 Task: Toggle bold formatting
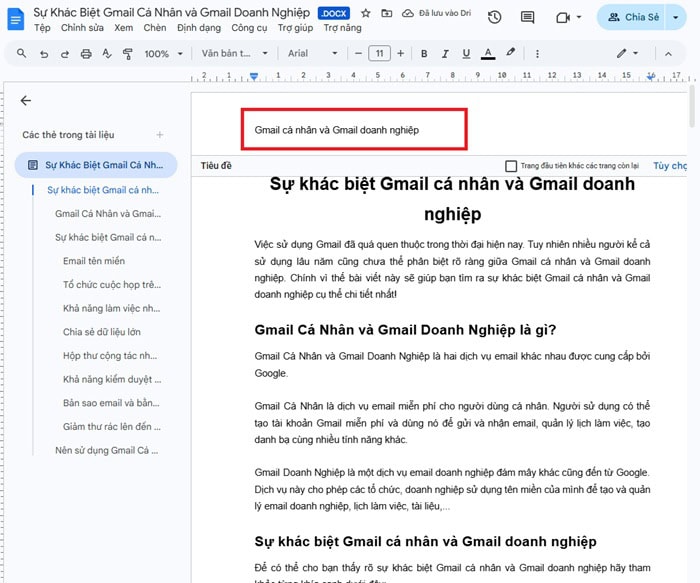[x=423, y=53]
